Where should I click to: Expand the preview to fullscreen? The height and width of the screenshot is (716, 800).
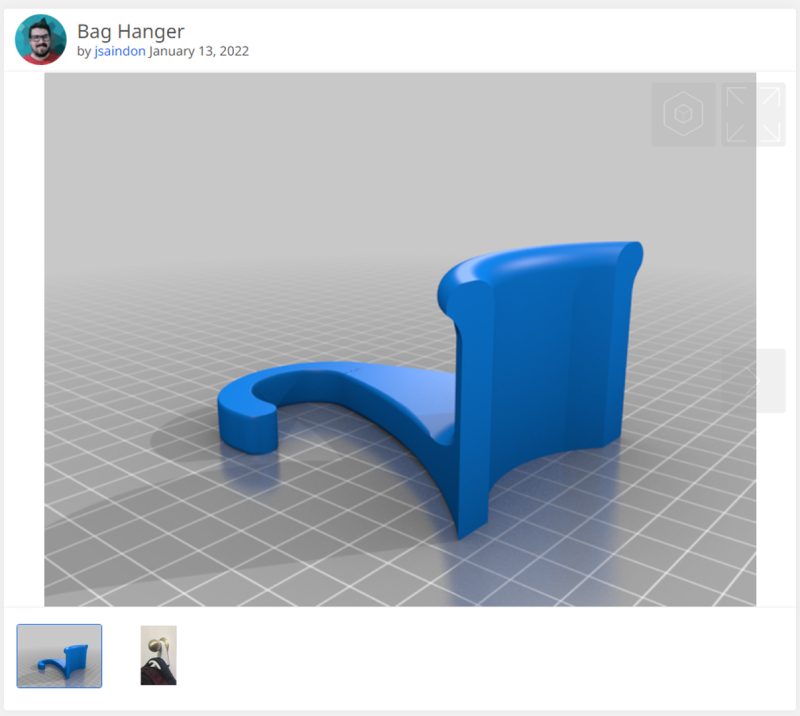[x=753, y=114]
